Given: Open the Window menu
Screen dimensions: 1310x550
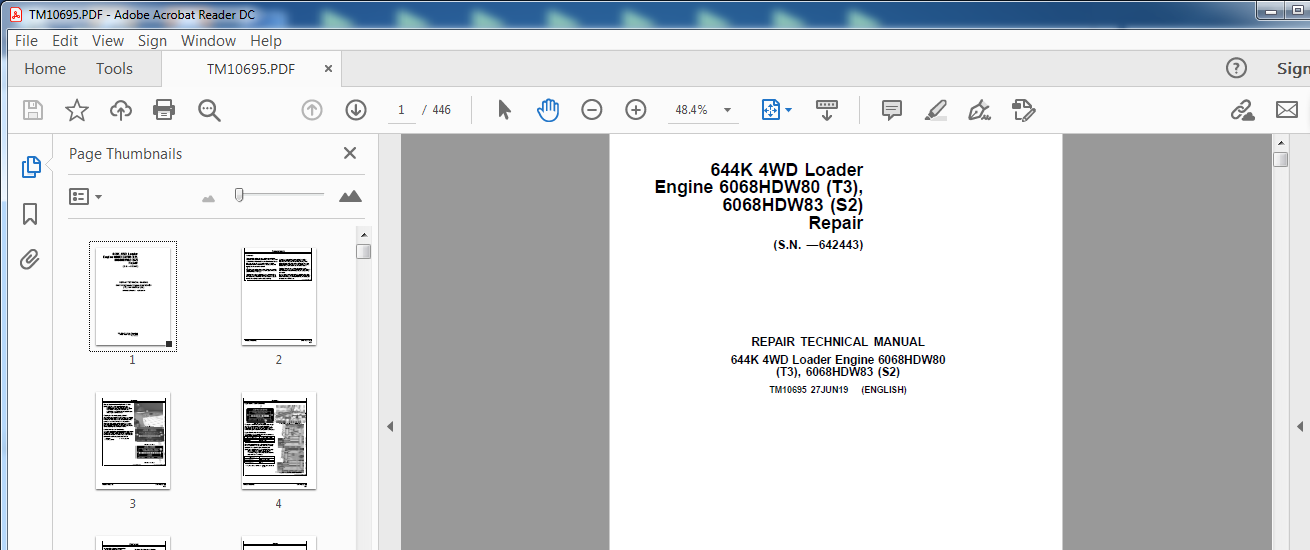Looking at the screenshot, I should pyautogui.click(x=208, y=41).
